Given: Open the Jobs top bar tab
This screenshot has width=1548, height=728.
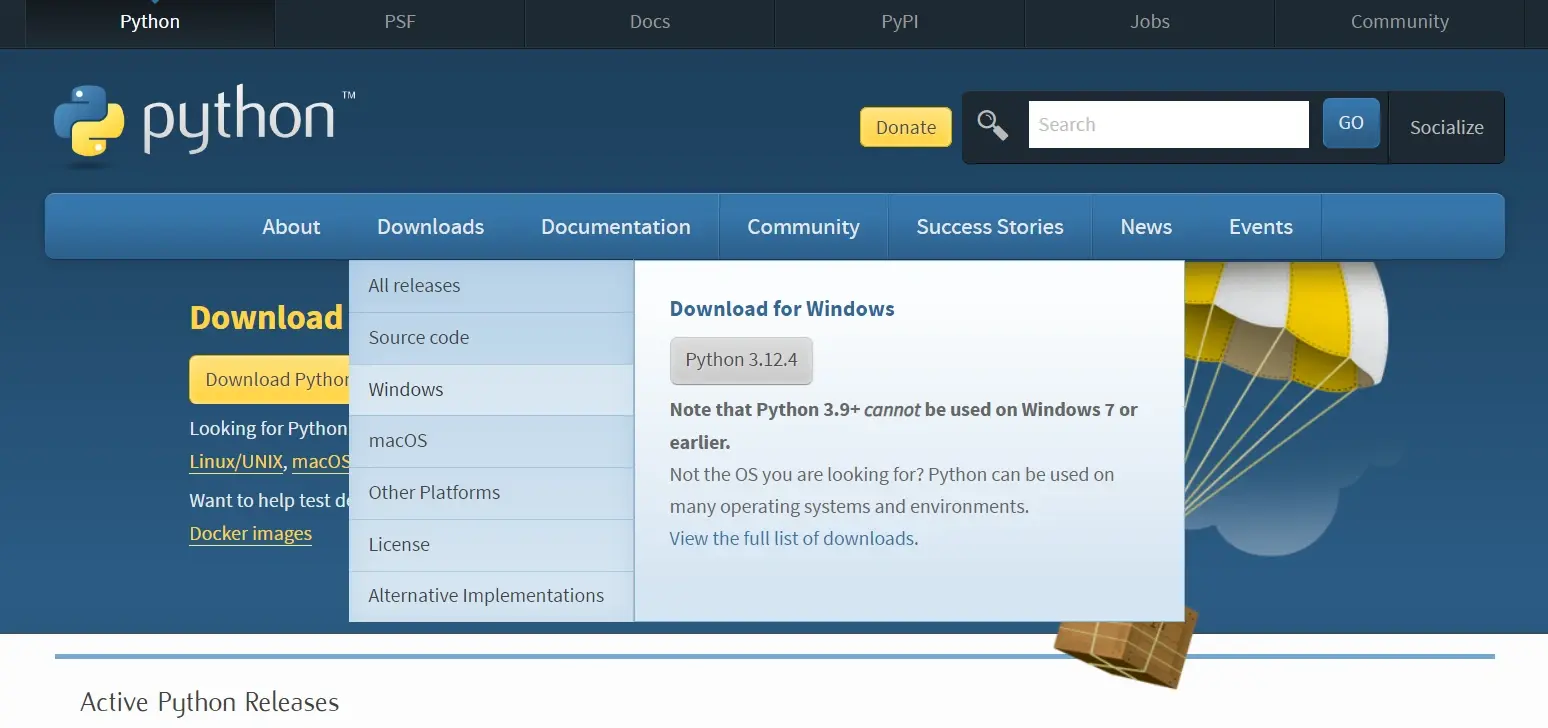Looking at the screenshot, I should pyautogui.click(x=1150, y=22).
